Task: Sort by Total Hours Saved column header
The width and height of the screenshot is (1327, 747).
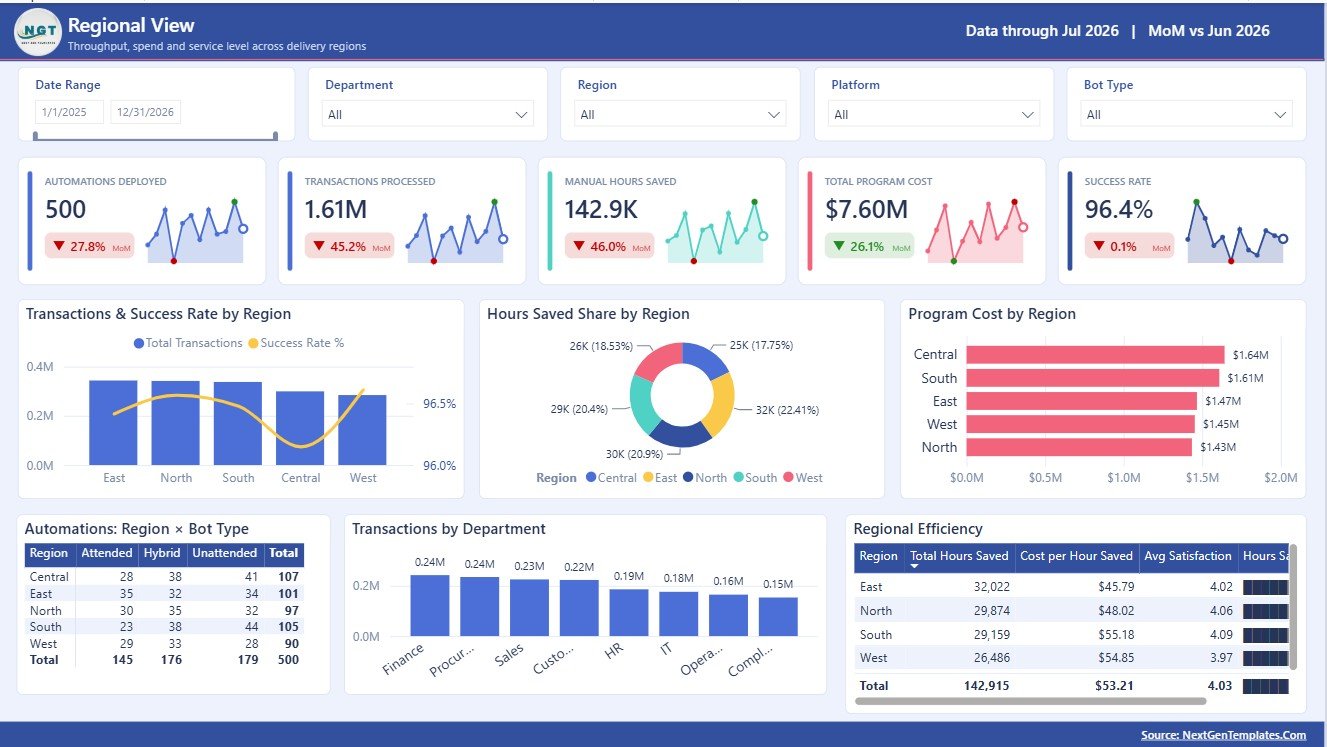Action: pyautogui.click(x=959, y=556)
